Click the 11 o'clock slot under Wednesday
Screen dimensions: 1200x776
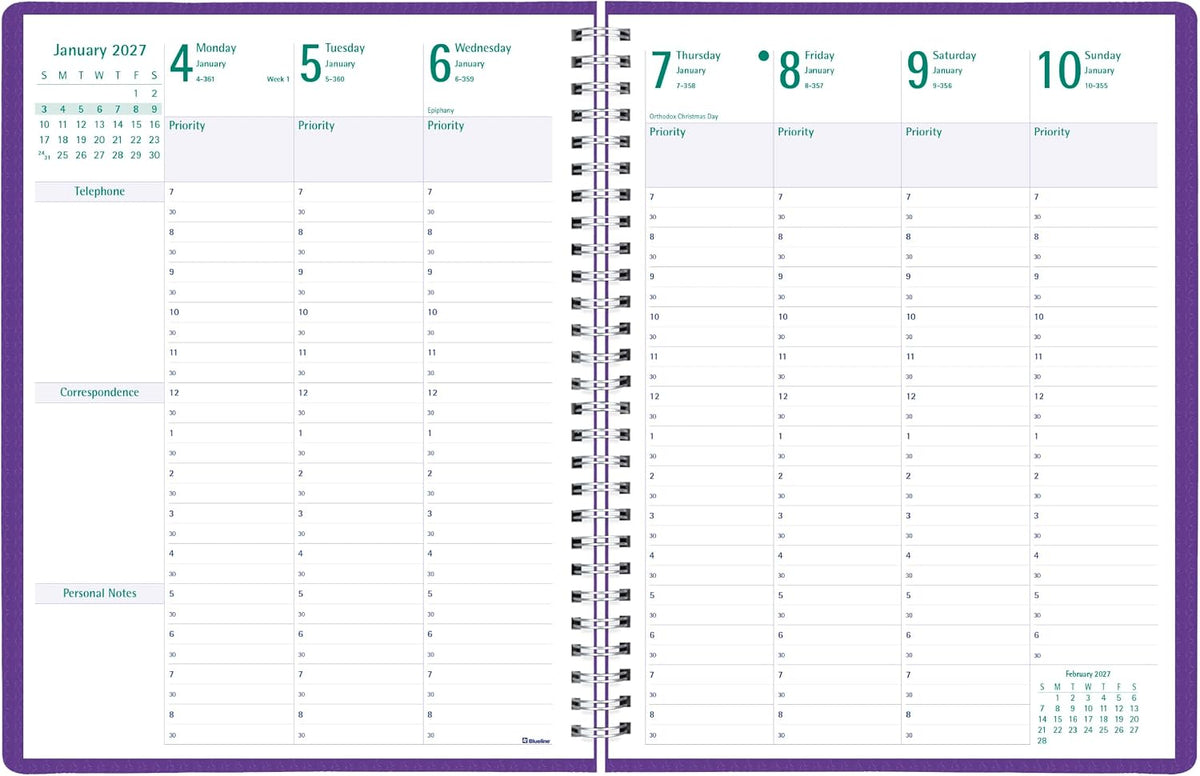(488, 352)
